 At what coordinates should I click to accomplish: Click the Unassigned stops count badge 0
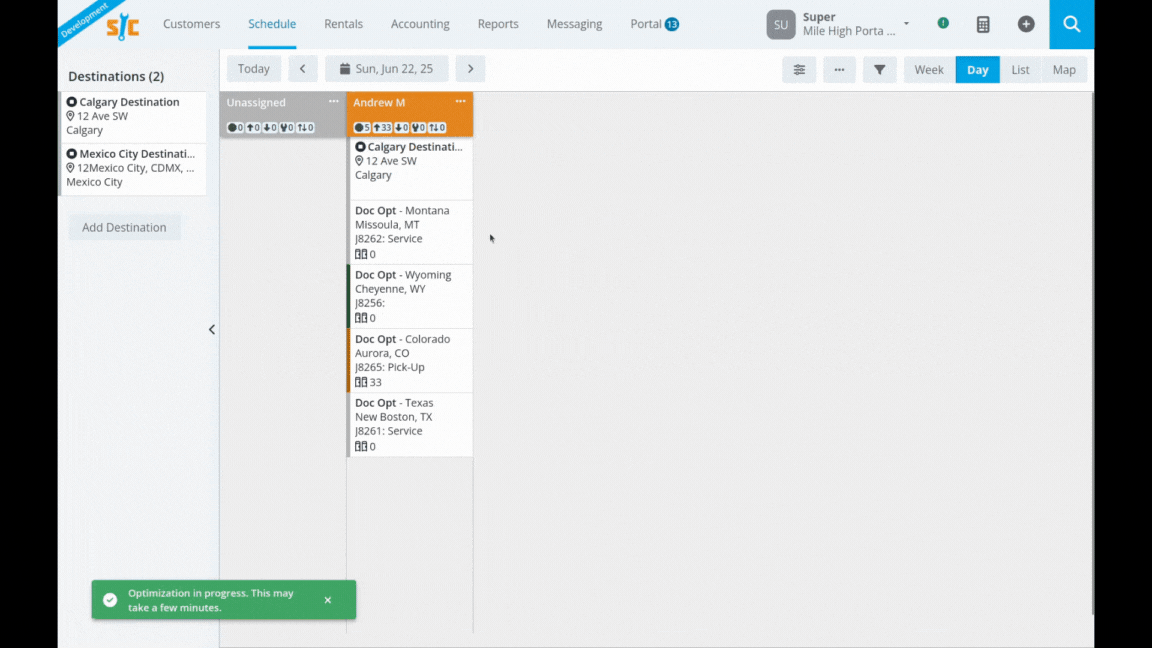coord(235,127)
